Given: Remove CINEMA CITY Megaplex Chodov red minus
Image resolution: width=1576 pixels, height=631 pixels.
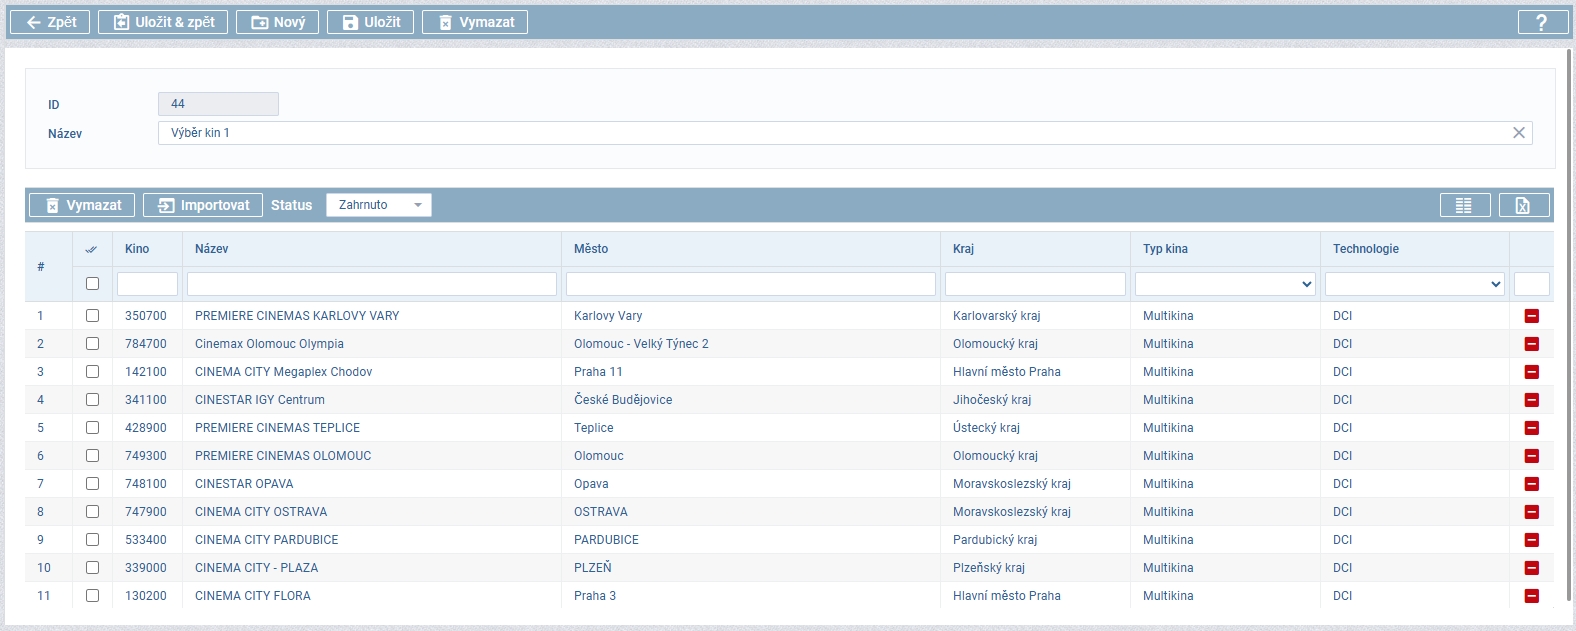Looking at the screenshot, I should point(1531,372).
